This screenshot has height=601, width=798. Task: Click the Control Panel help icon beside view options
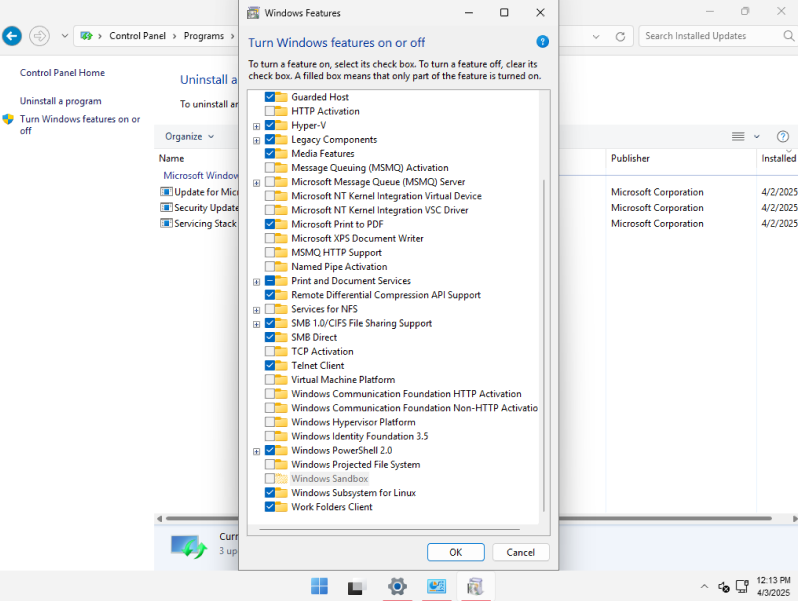coord(783,136)
